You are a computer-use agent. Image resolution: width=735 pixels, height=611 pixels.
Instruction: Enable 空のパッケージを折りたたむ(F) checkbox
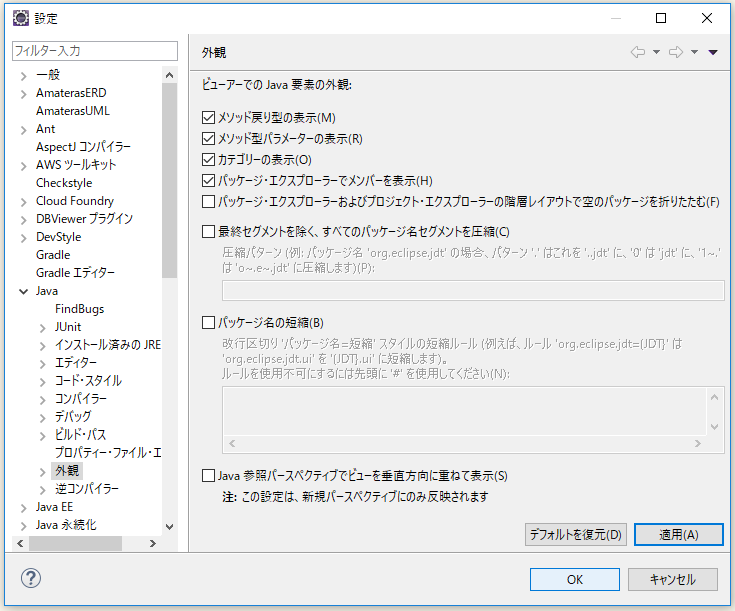pyautogui.click(x=208, y=202)
